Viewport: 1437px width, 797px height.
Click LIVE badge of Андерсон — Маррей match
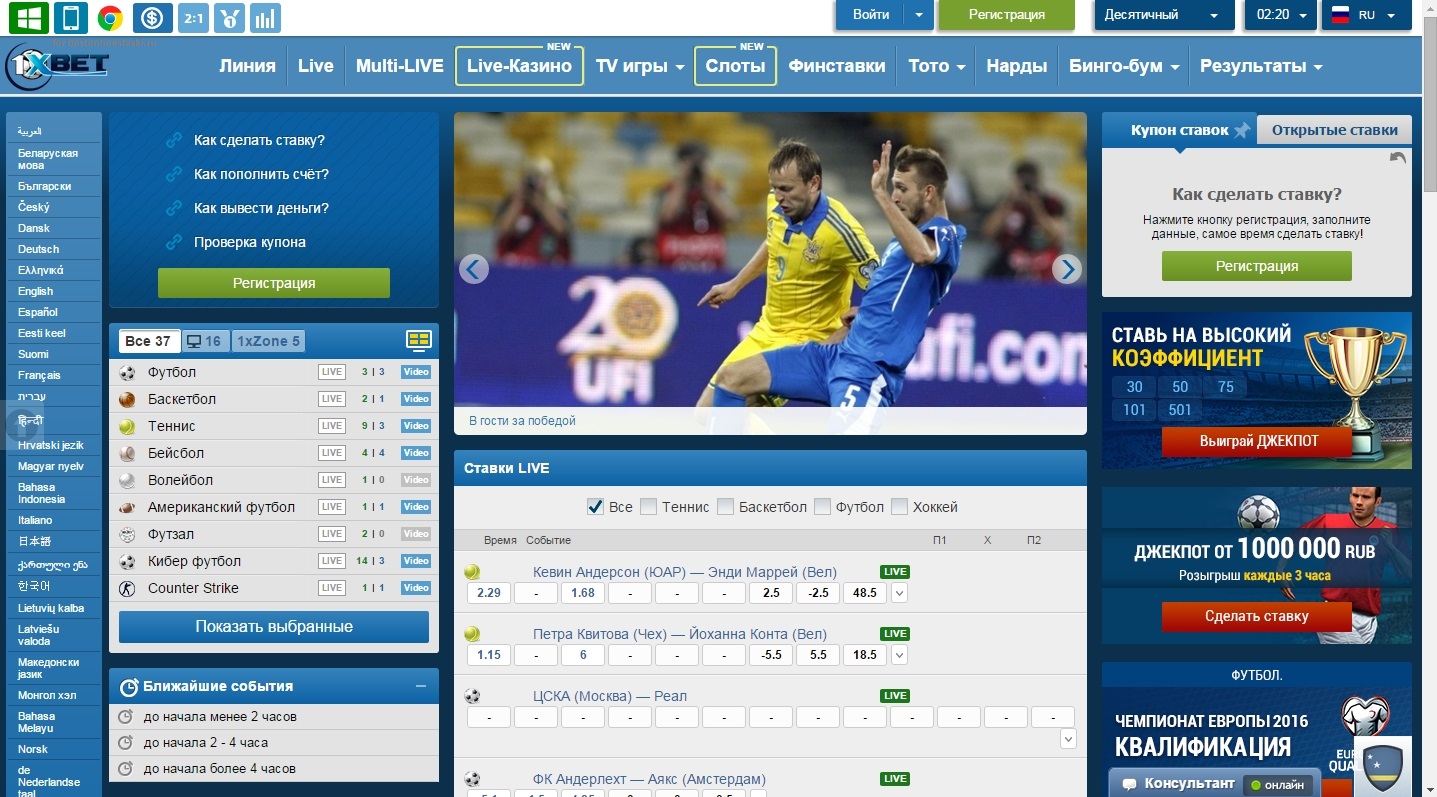(x=895, y=572)
